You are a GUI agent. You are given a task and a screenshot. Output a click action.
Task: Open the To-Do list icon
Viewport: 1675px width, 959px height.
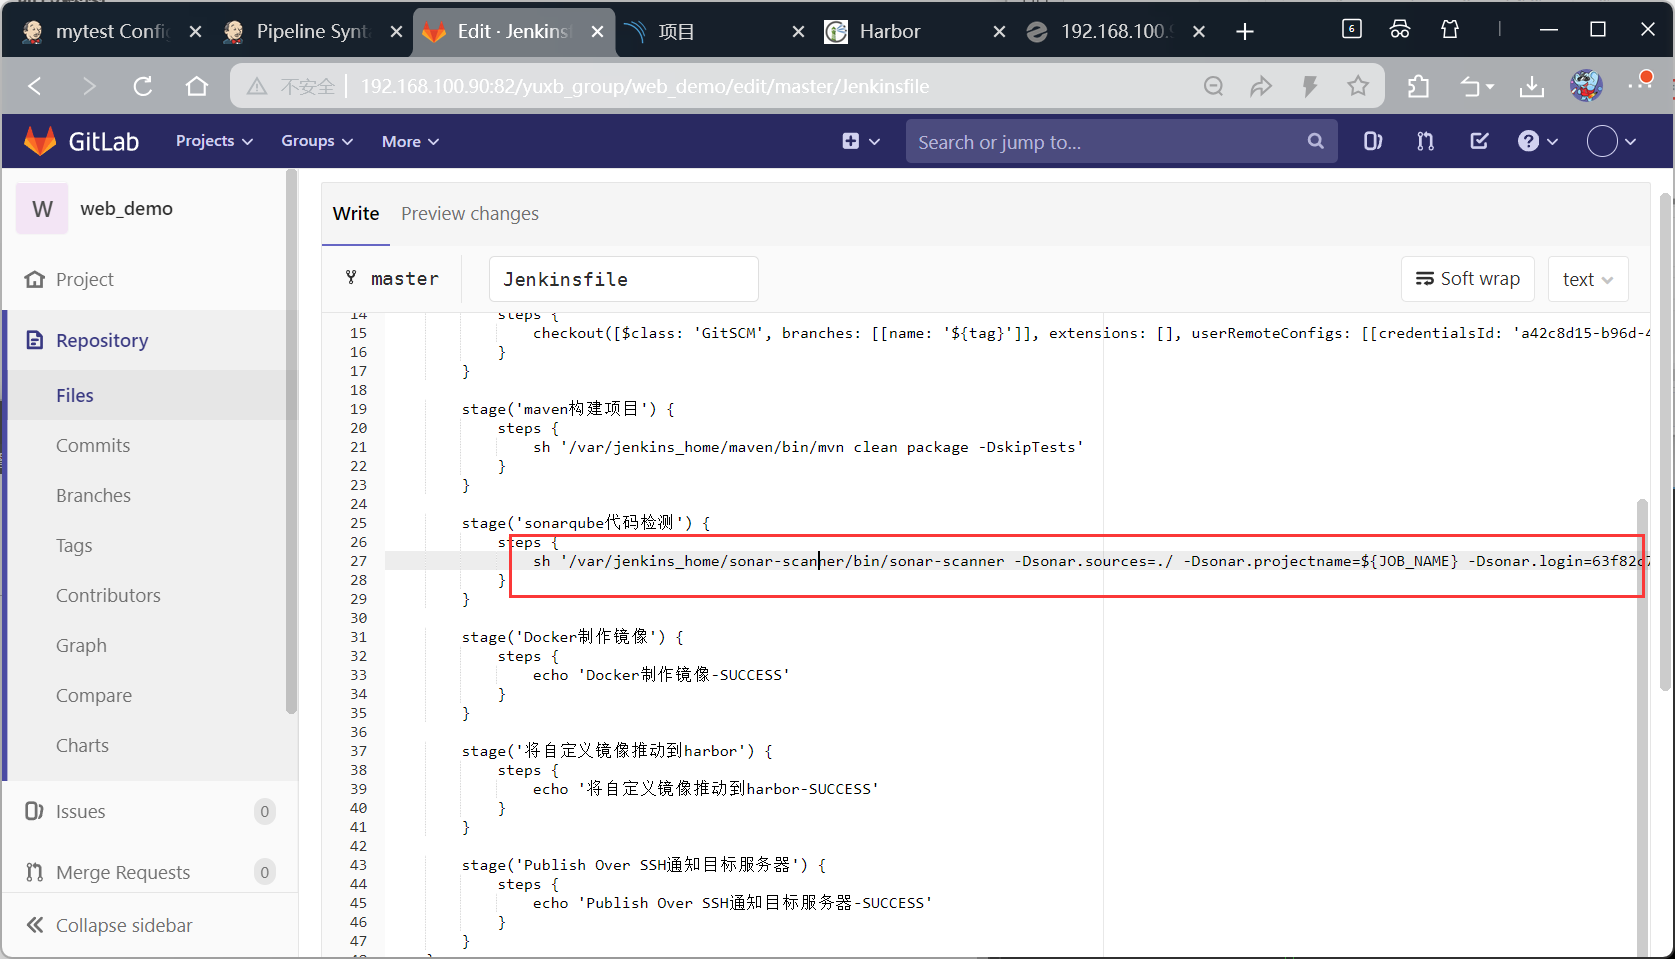[x=1479, y=141]
